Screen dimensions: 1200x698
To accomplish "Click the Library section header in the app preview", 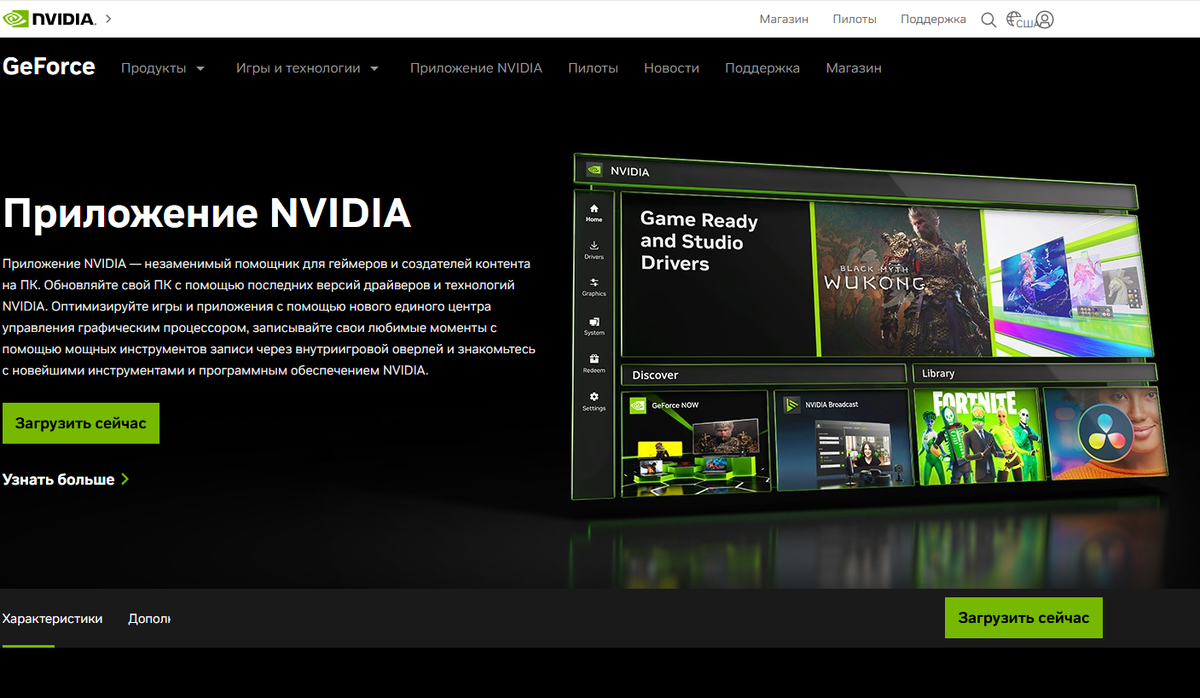I will [1035, 373].
